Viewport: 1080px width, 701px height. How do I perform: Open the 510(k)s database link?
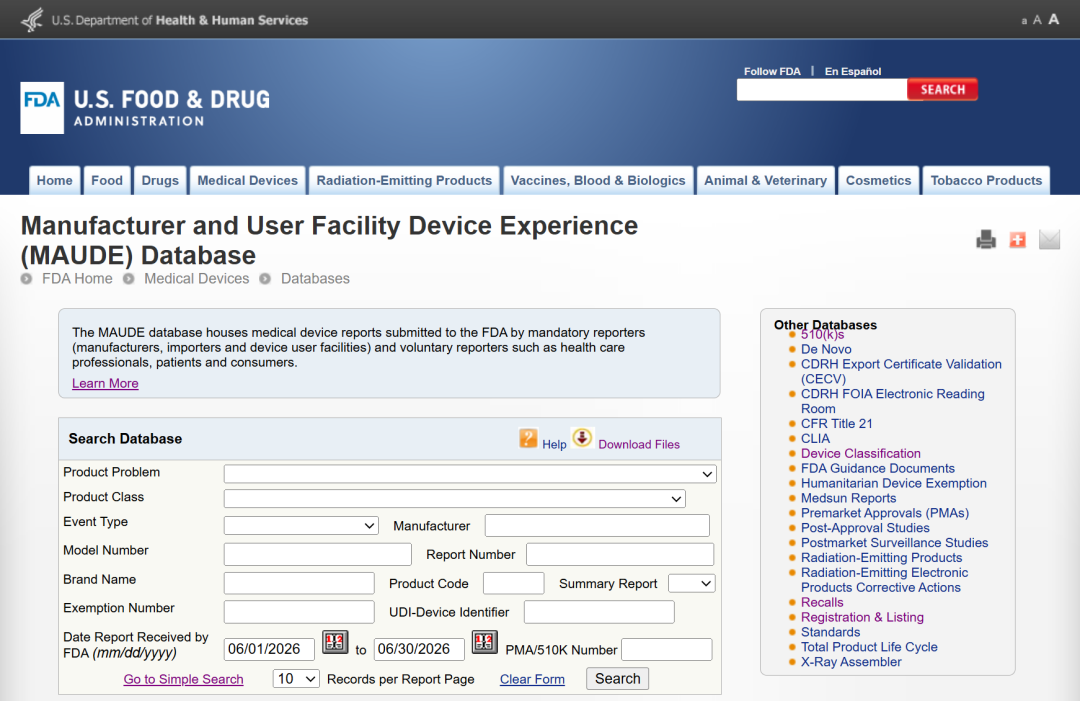click(822, 335)
